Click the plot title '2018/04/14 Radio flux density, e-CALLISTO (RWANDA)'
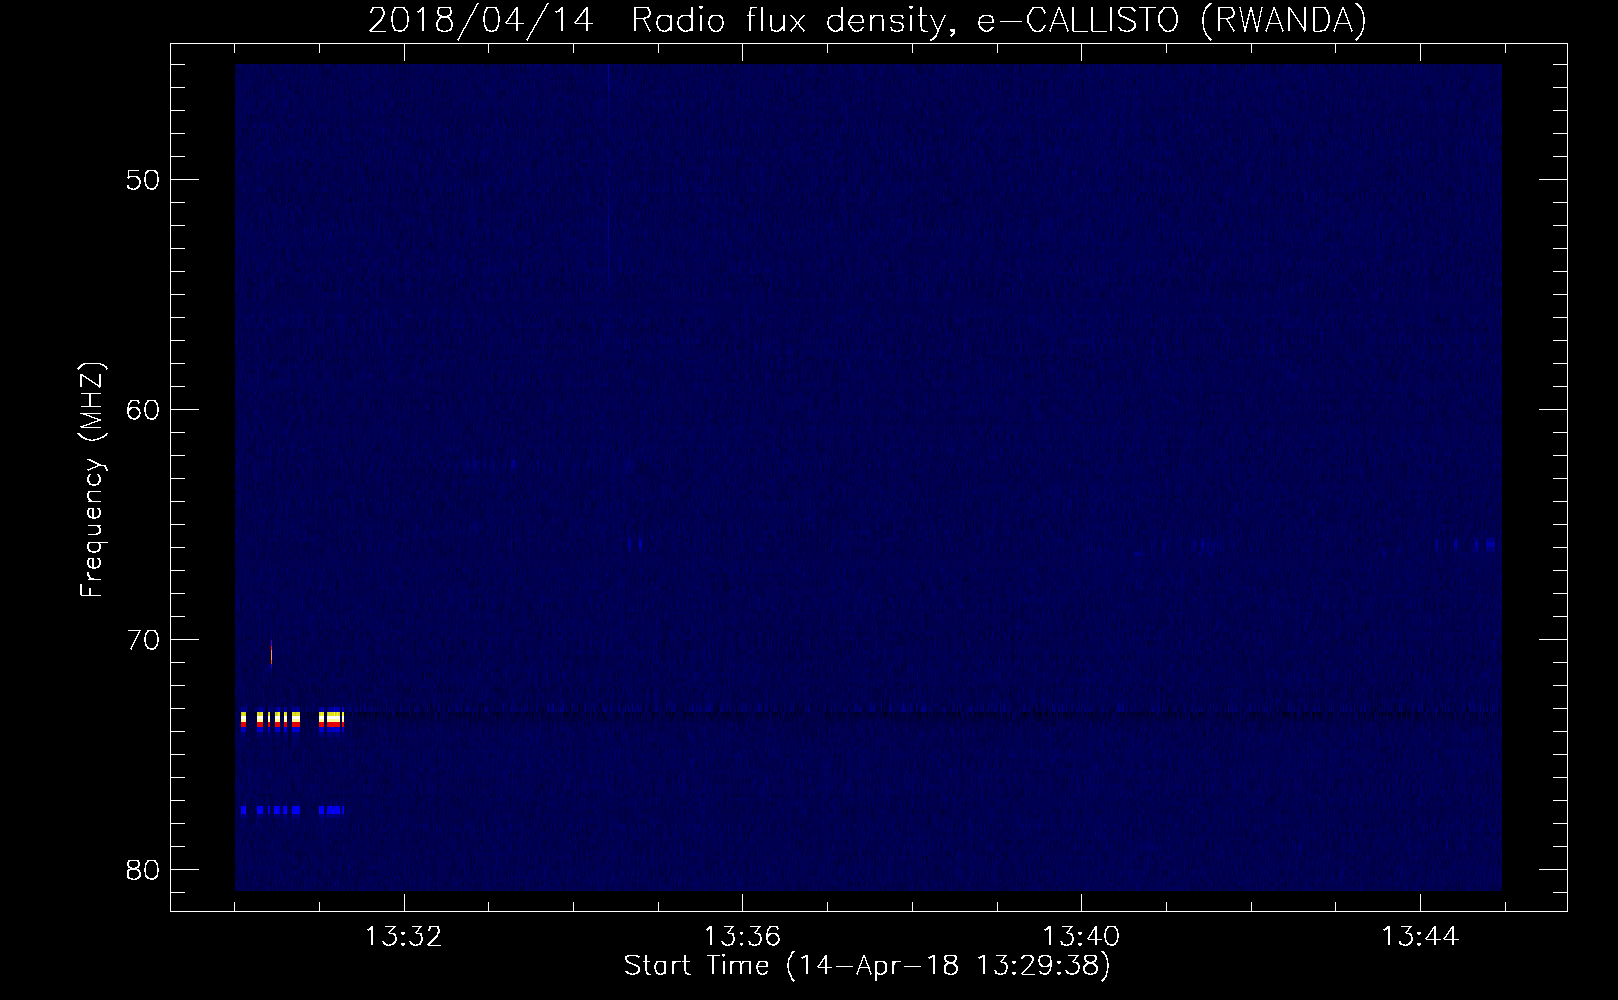Viewport: 1618px width, 1000px height. click(867, 21)
